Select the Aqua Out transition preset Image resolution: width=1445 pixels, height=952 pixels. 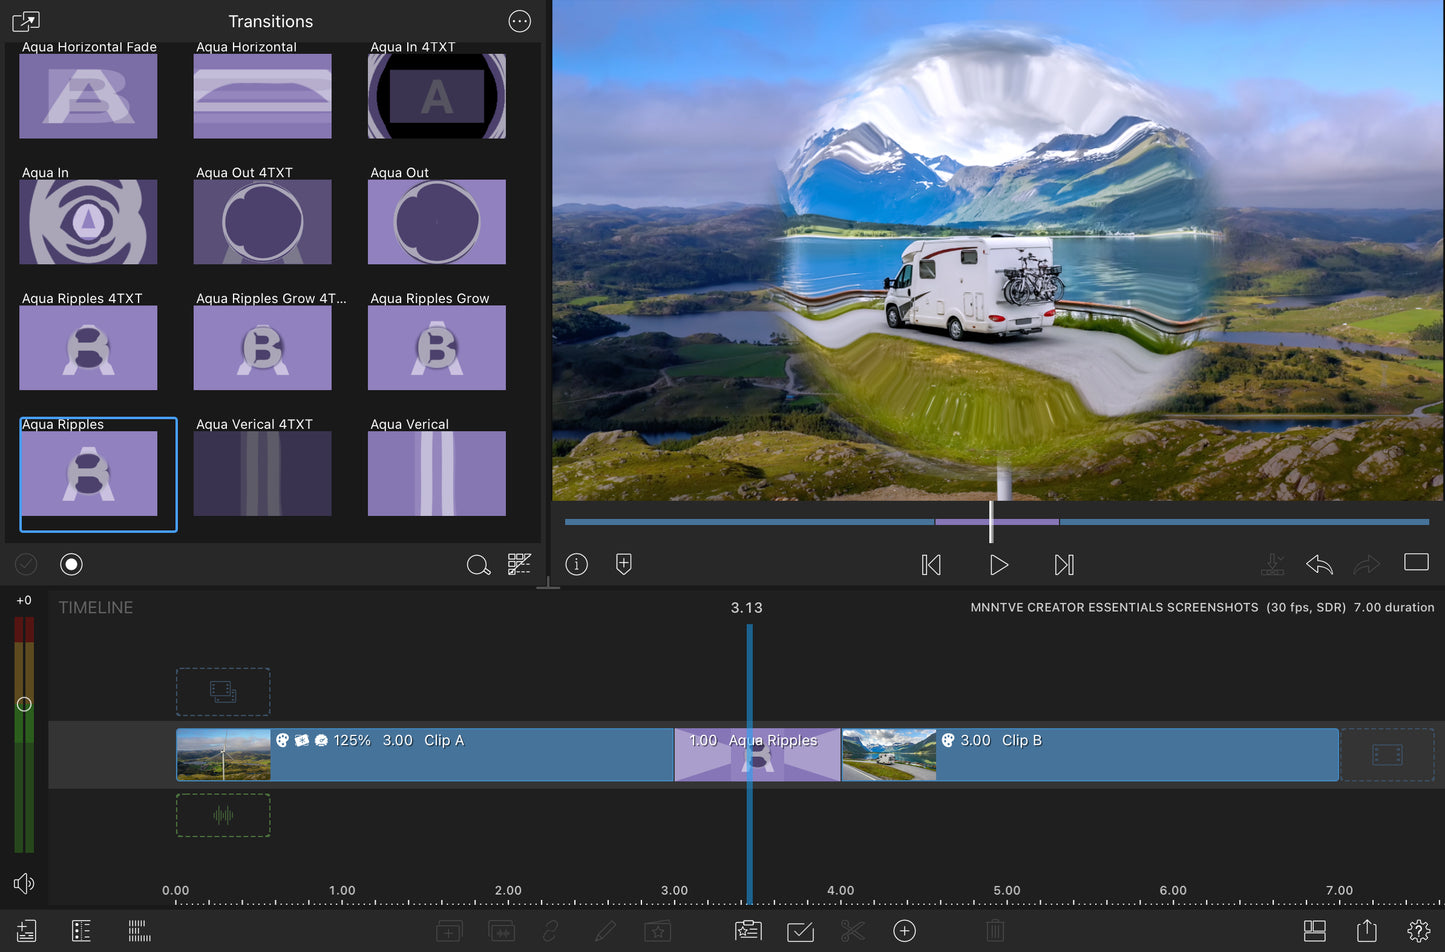(x=436, y=221)
